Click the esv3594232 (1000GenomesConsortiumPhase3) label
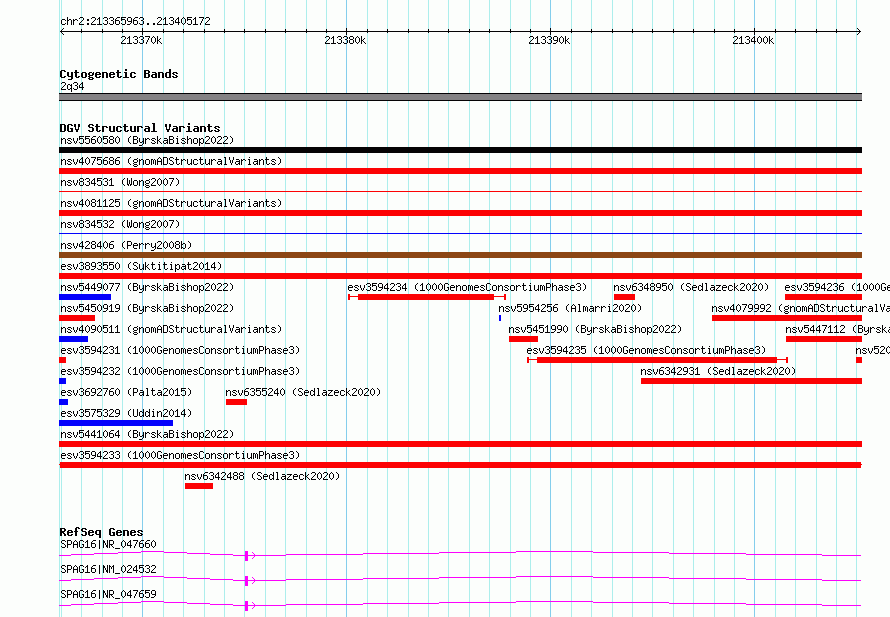 tap(180, 371)
